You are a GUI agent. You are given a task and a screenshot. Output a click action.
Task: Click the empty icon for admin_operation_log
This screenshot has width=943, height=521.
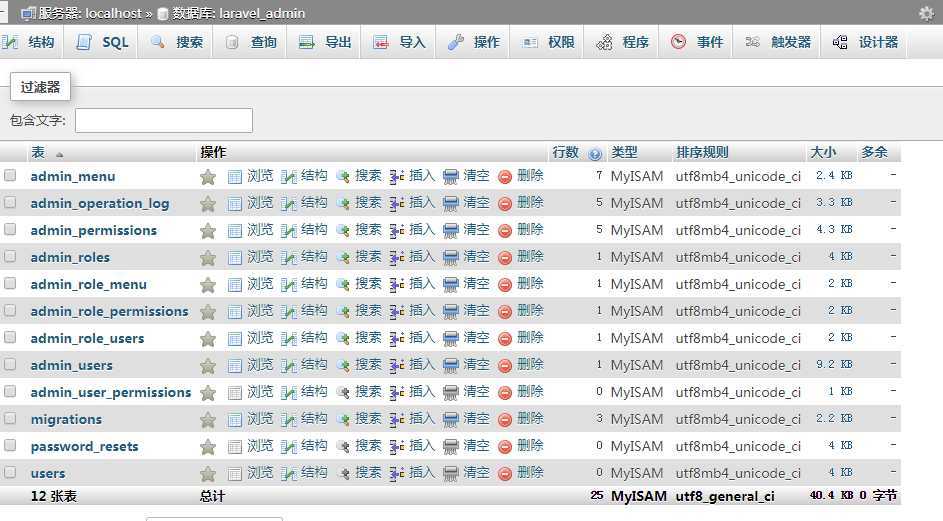click(450, 204)
